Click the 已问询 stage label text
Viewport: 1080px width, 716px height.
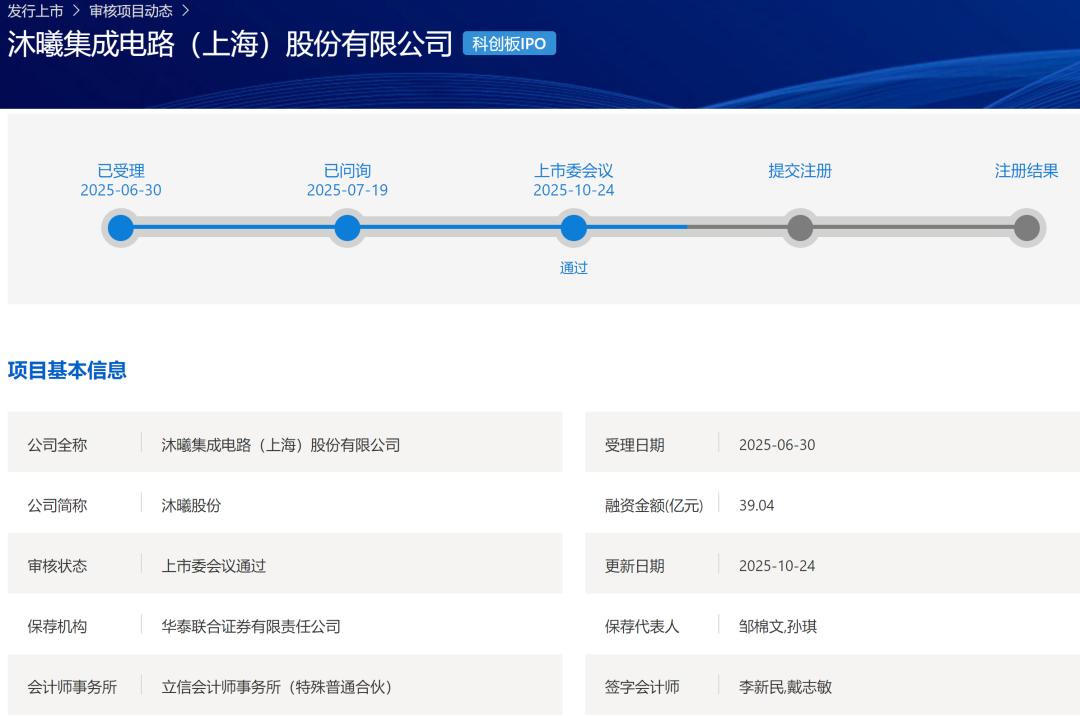tap(347, 170)
